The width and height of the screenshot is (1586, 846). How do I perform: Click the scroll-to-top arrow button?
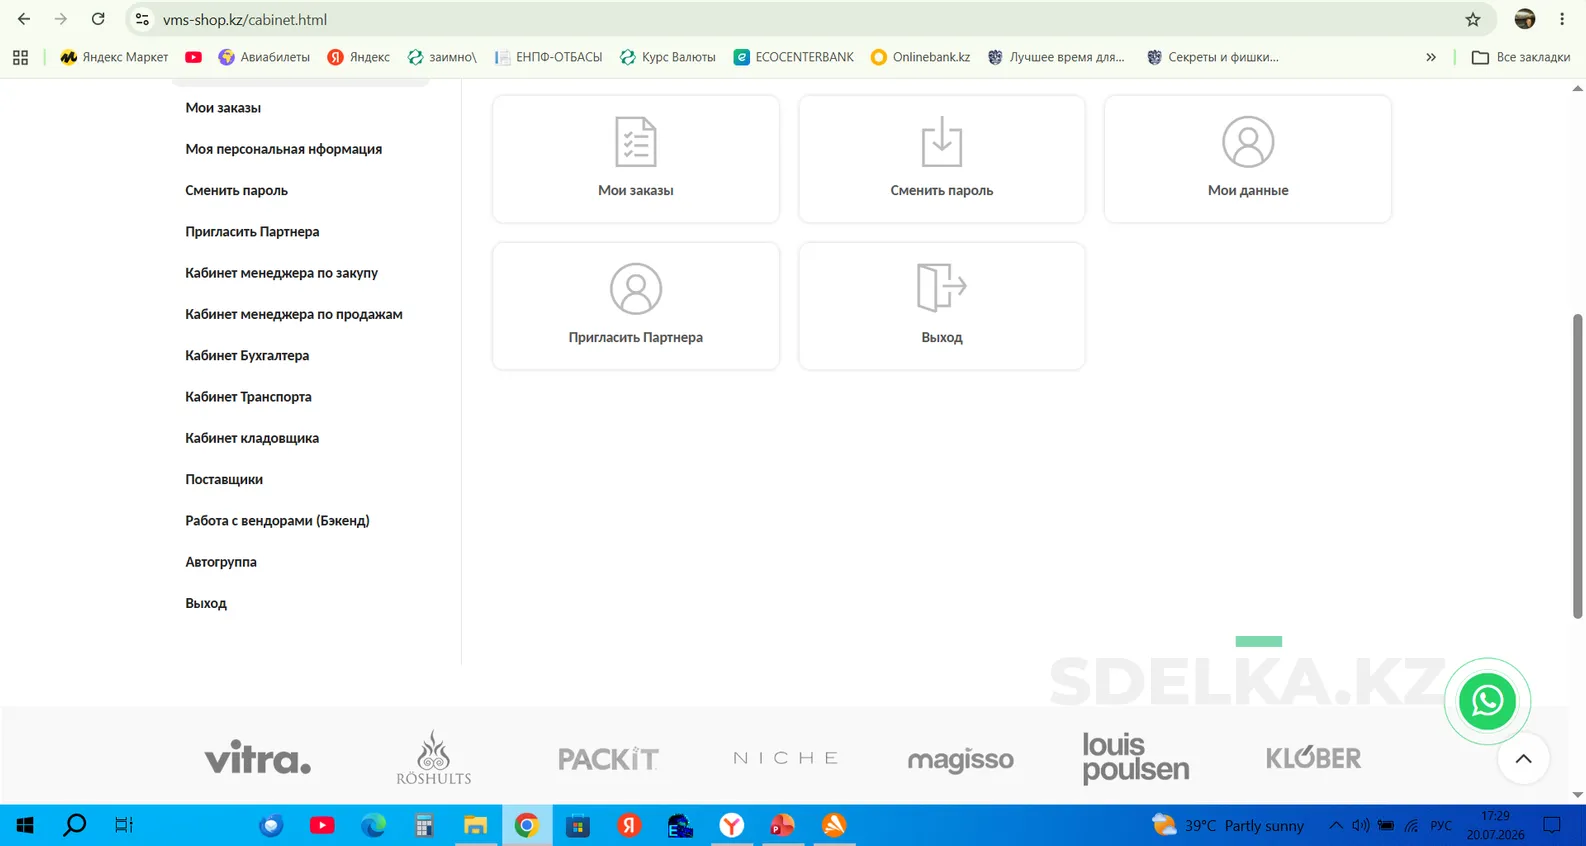pyautogui.click(x=1523, y=759)
